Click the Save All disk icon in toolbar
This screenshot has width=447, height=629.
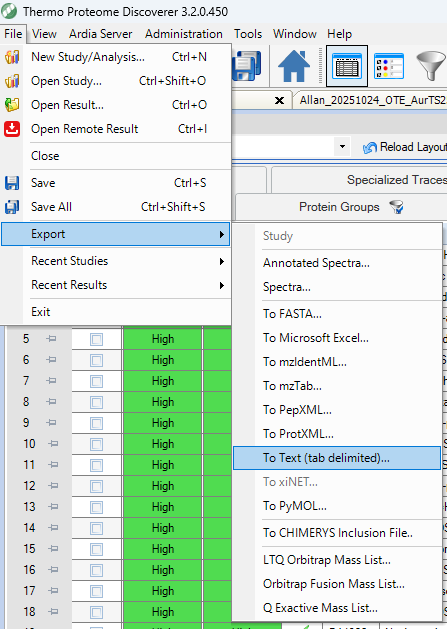click(x=246, y=66)
